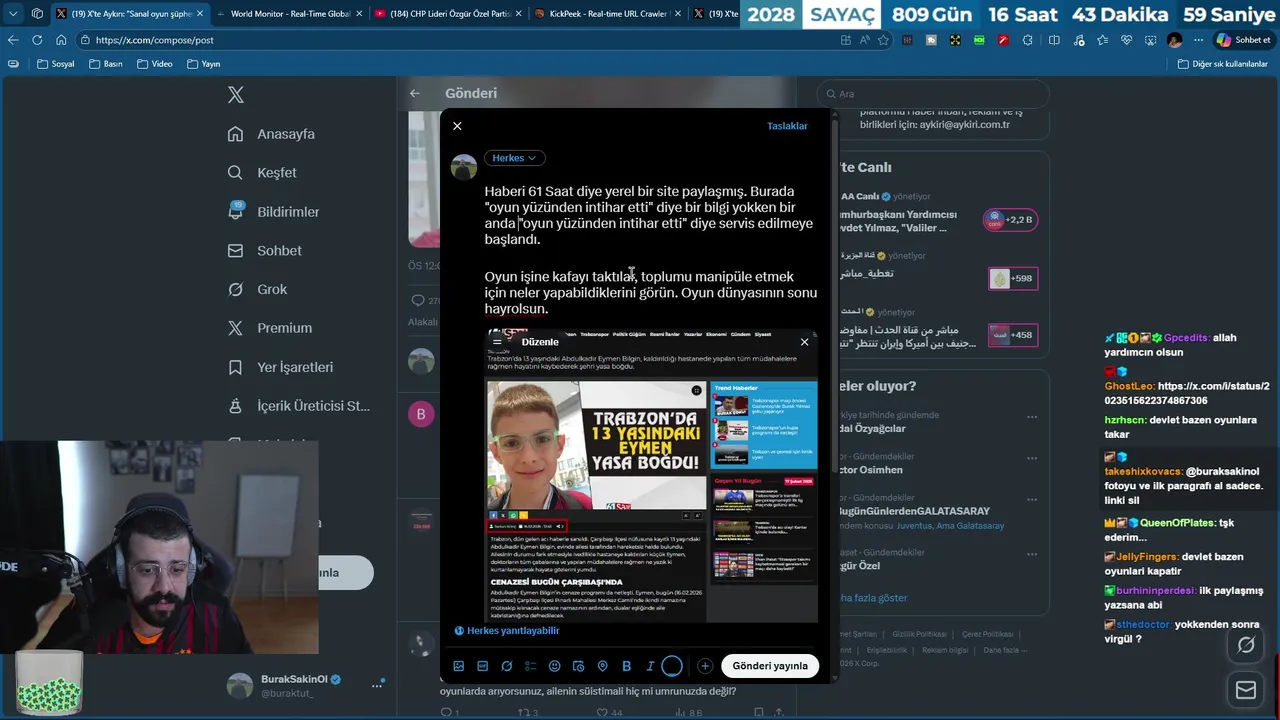Open the envelope icon in the right panel
The width and height of the screenshot is (1280, 720).
tap(1246, 690)
